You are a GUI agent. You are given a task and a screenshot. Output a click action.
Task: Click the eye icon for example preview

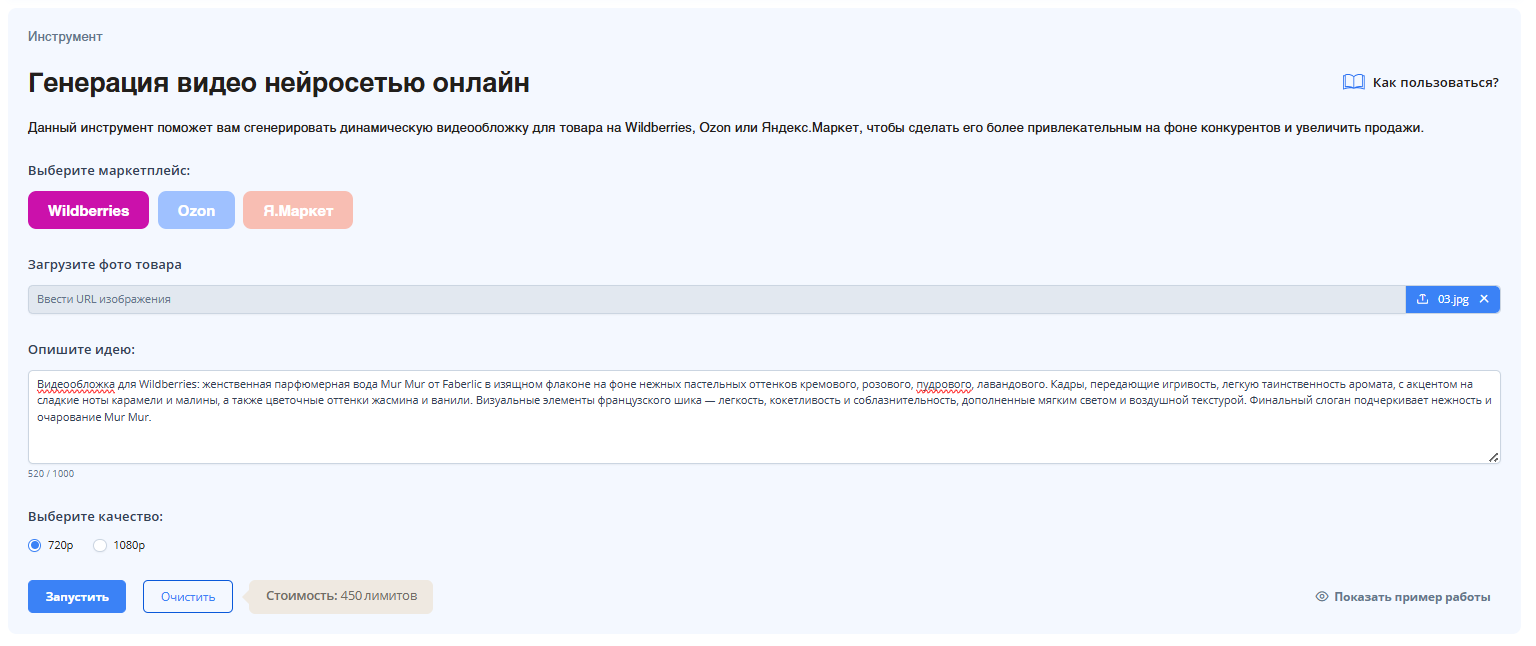coord(1322,597)
